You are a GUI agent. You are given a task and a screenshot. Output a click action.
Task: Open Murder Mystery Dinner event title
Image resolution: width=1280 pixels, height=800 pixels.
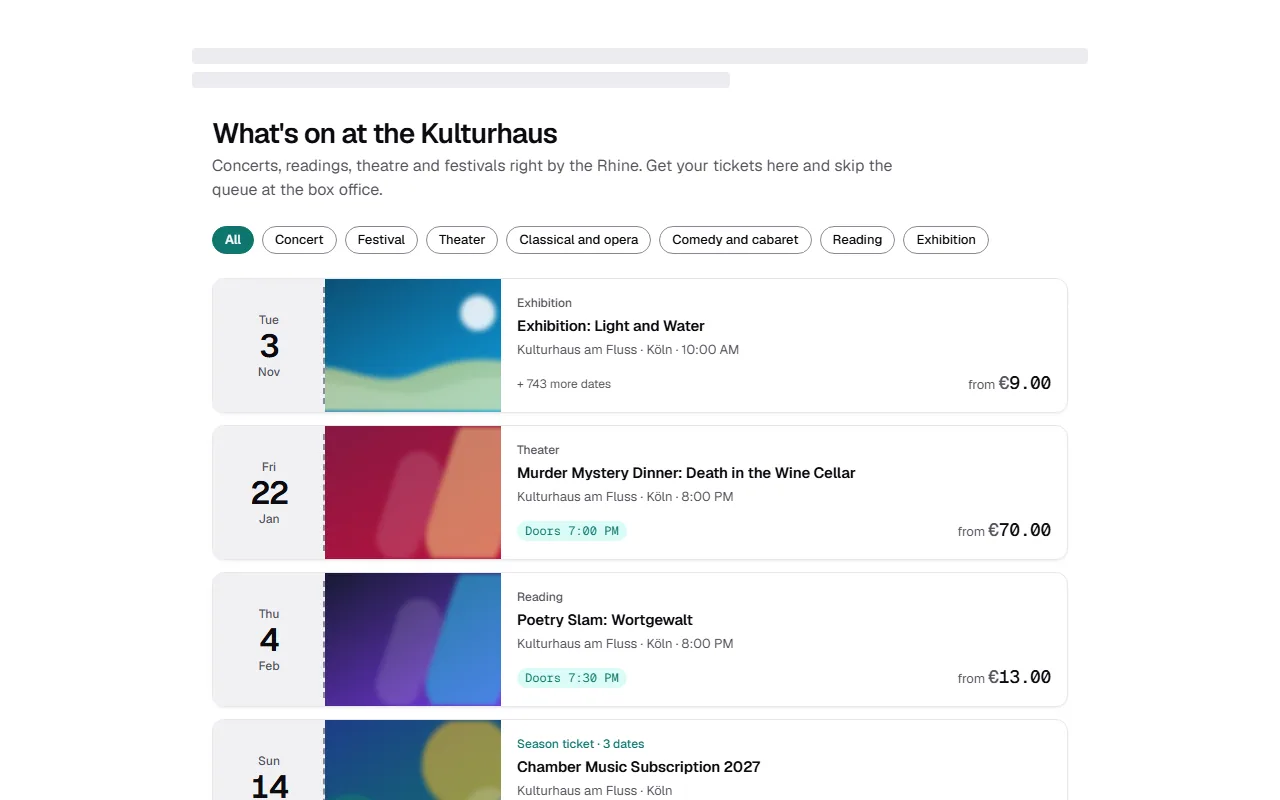tap(686, 473)
